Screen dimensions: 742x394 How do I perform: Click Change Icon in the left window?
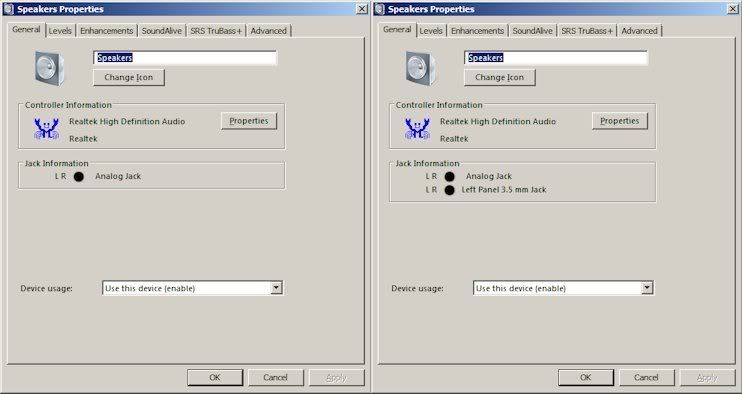129,78
